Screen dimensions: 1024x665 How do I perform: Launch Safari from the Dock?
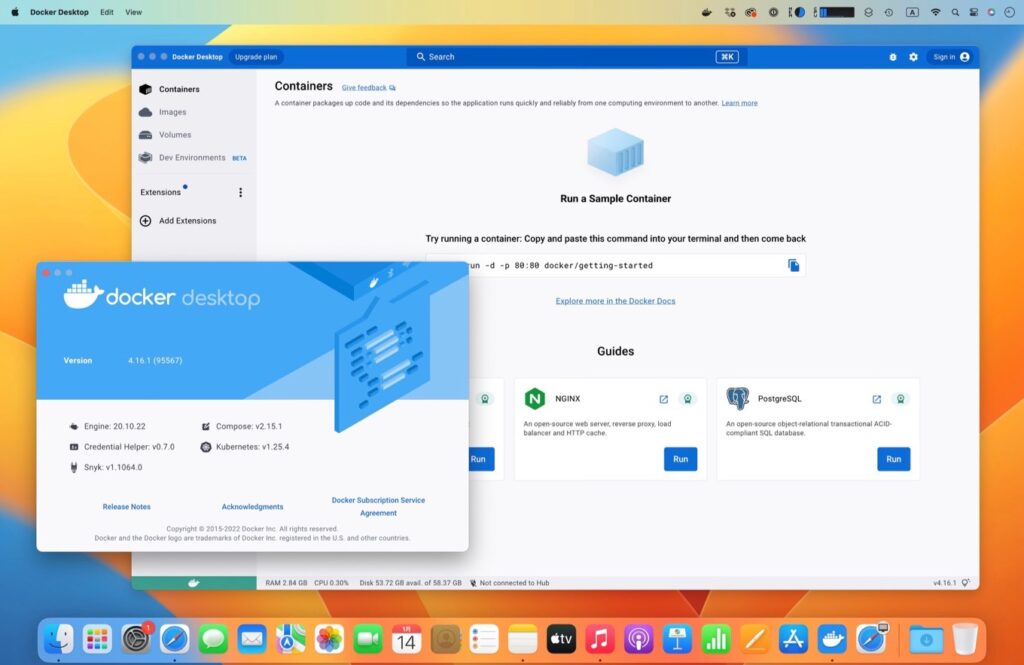(x=174, y=638)
